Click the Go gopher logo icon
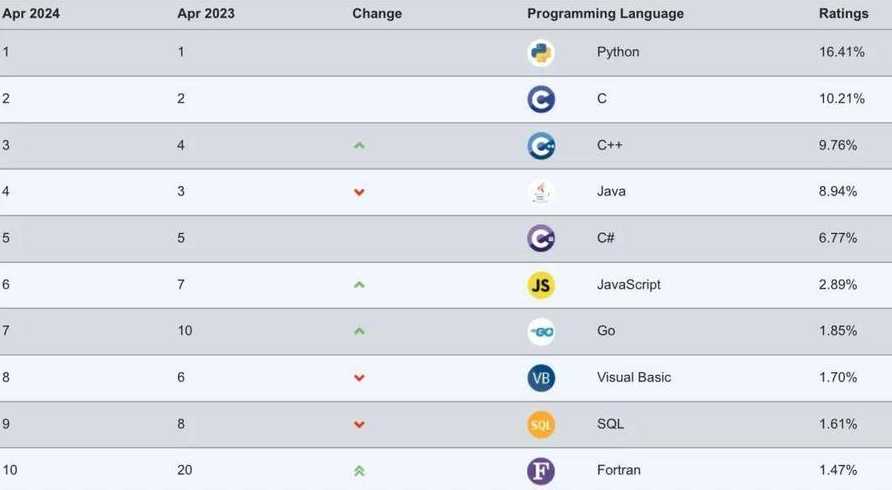Screen dimensions: 892x490 (541, 332)
